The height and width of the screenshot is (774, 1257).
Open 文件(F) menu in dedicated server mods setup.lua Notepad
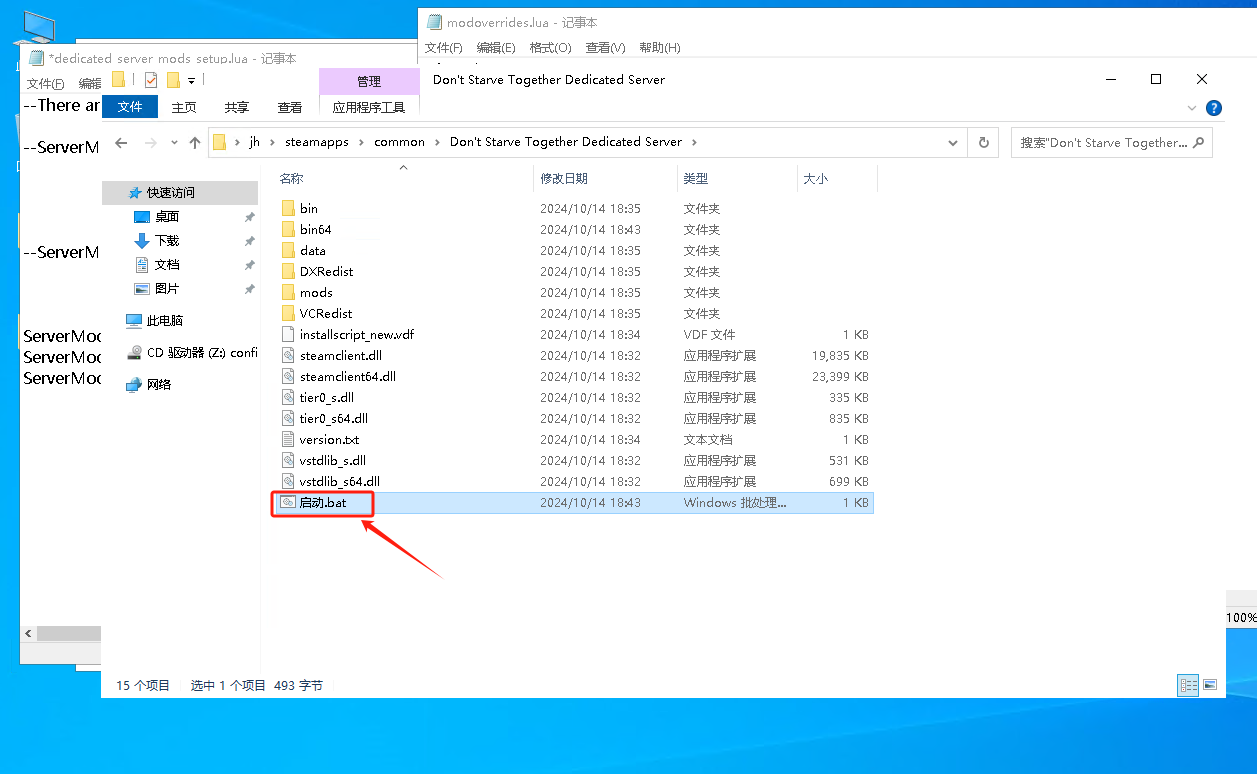coord(45,84)
